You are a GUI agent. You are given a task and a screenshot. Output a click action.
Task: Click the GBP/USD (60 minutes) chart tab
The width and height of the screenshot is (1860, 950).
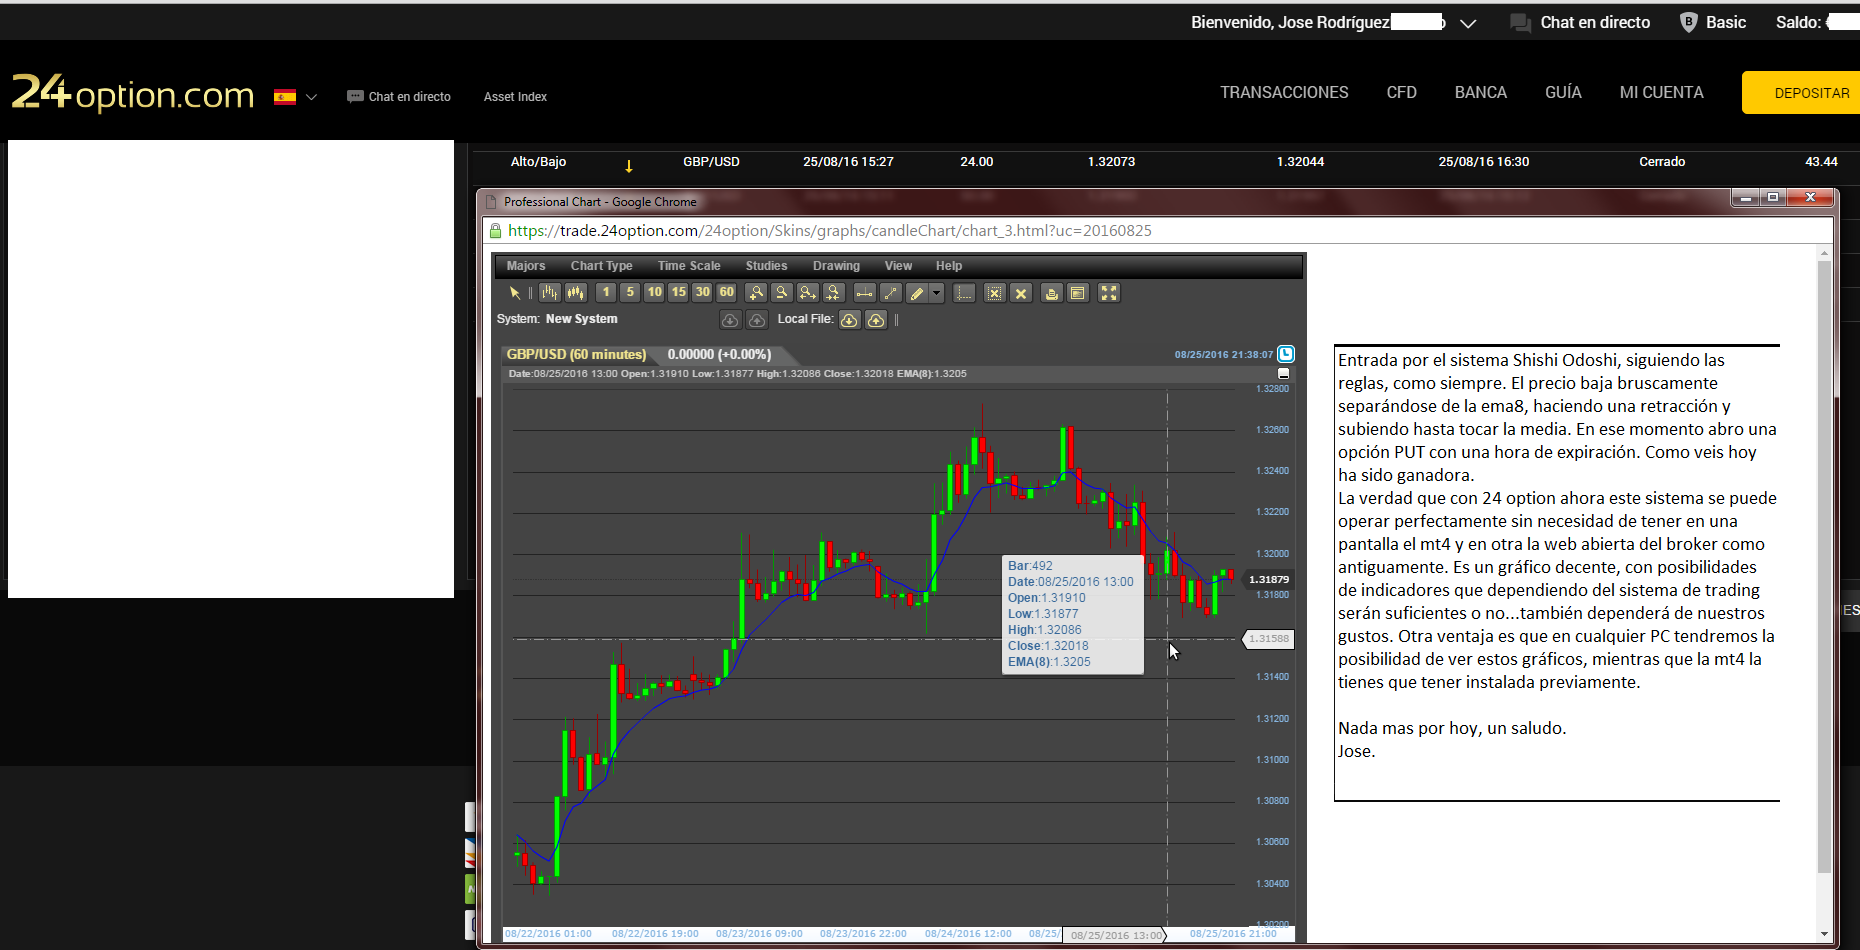(x=576, y=354)
